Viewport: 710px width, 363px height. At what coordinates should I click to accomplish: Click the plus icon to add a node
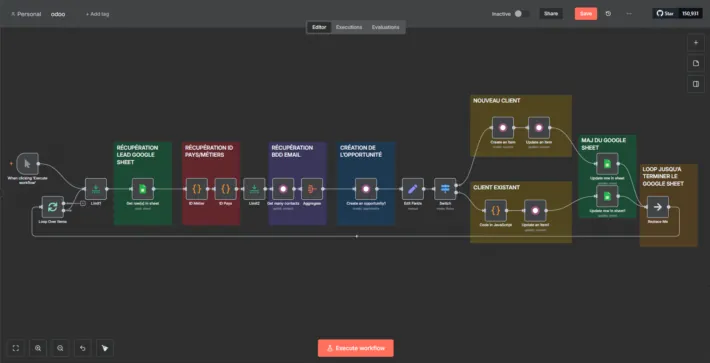point(696,43)
